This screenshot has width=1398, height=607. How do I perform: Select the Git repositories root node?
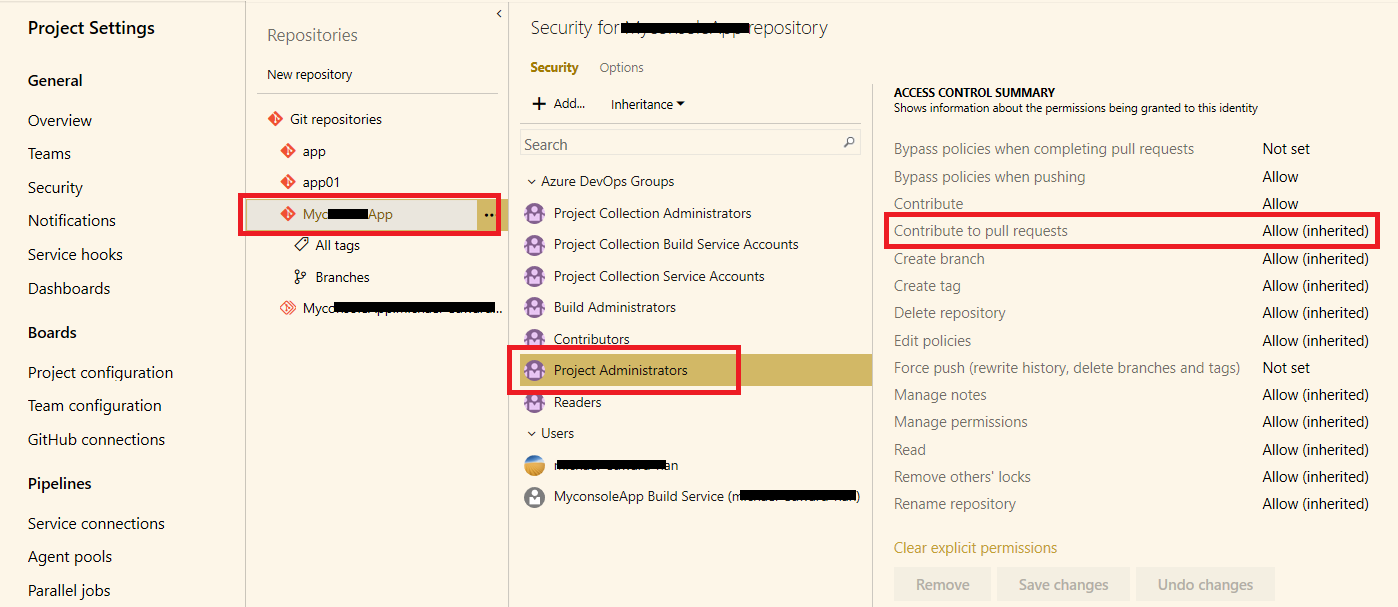tap(336, 119)
